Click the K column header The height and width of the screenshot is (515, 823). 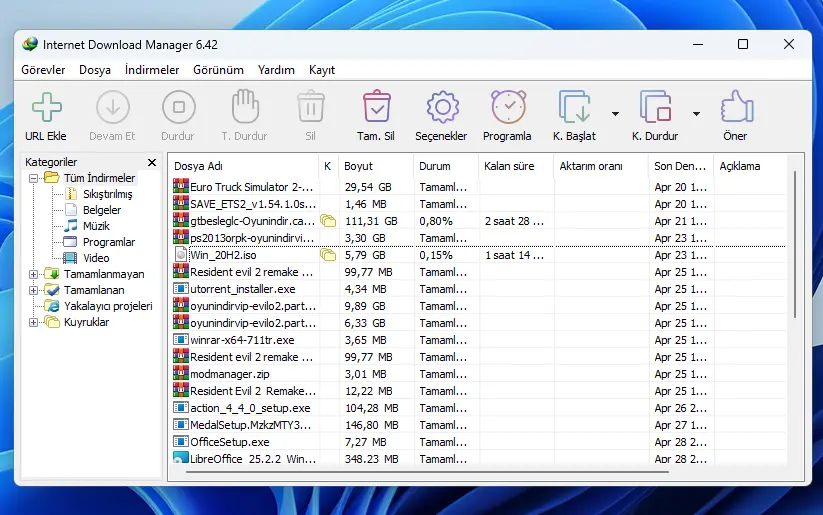(329, 166)
